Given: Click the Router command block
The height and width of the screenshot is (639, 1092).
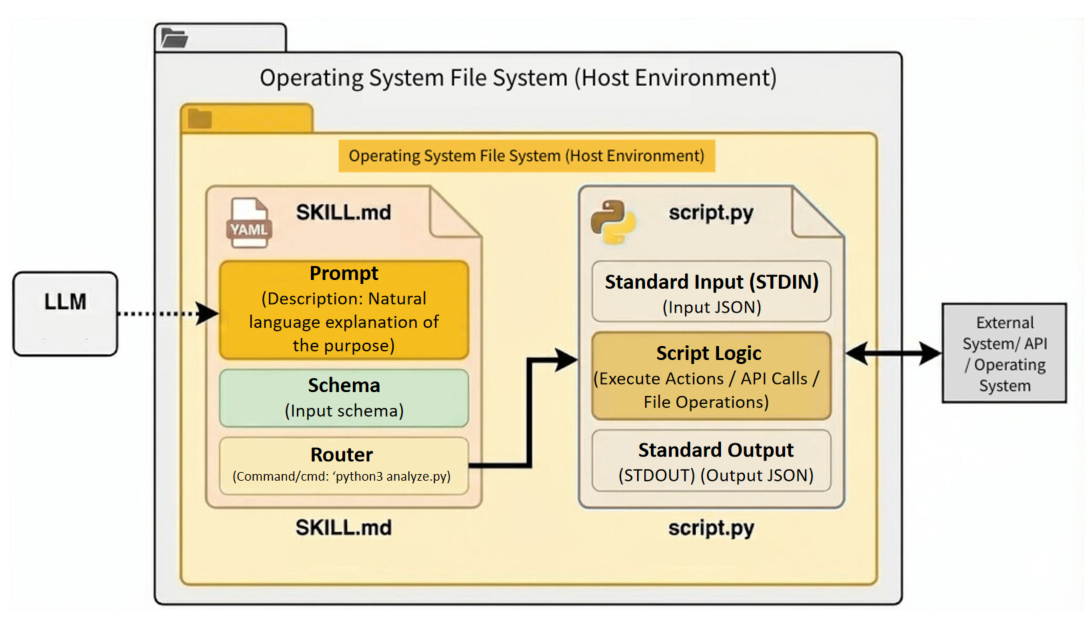Looking at the screenshot, I should (x=344, y=465).
